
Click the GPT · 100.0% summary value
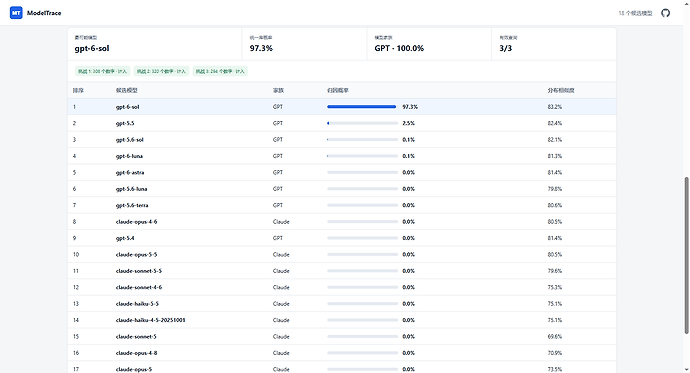point(399,48)
